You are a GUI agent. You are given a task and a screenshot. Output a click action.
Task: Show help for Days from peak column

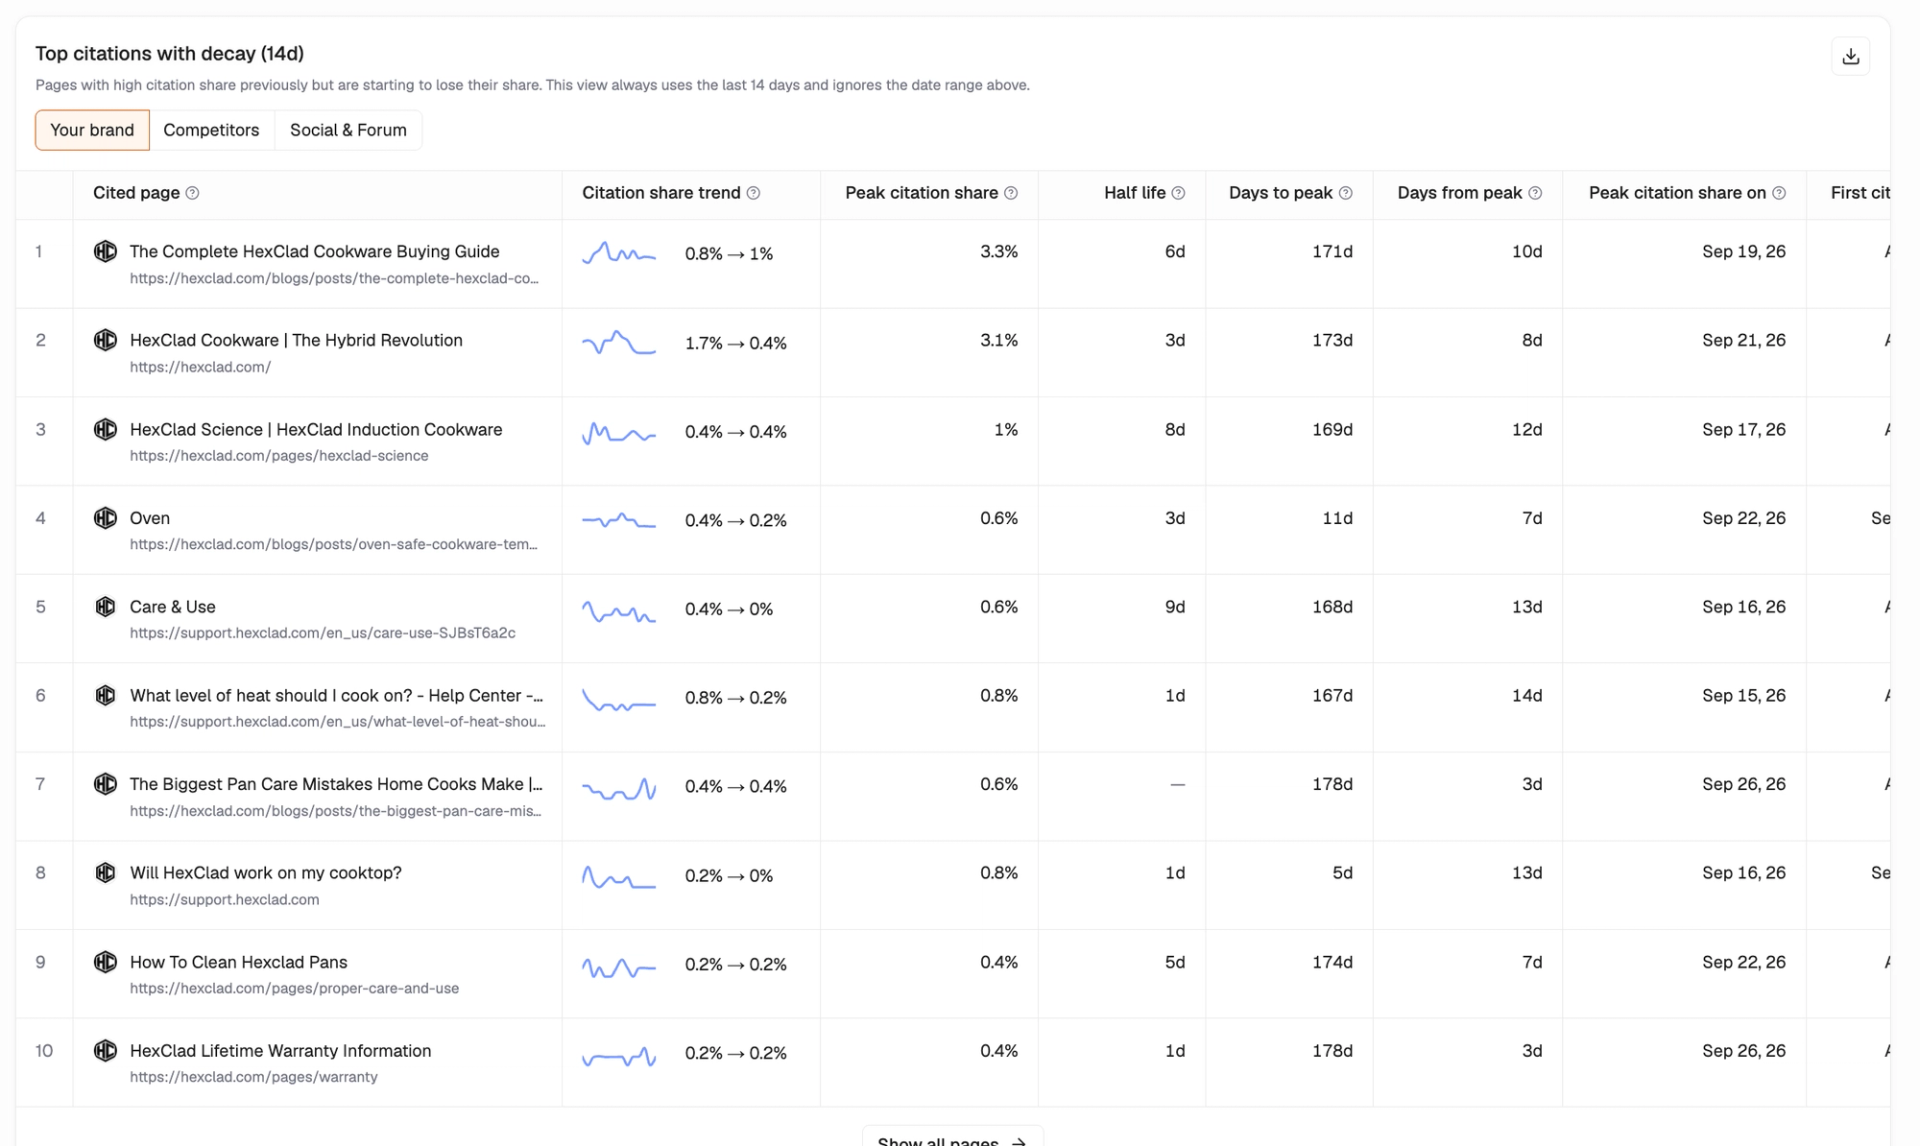(1535, 193)
